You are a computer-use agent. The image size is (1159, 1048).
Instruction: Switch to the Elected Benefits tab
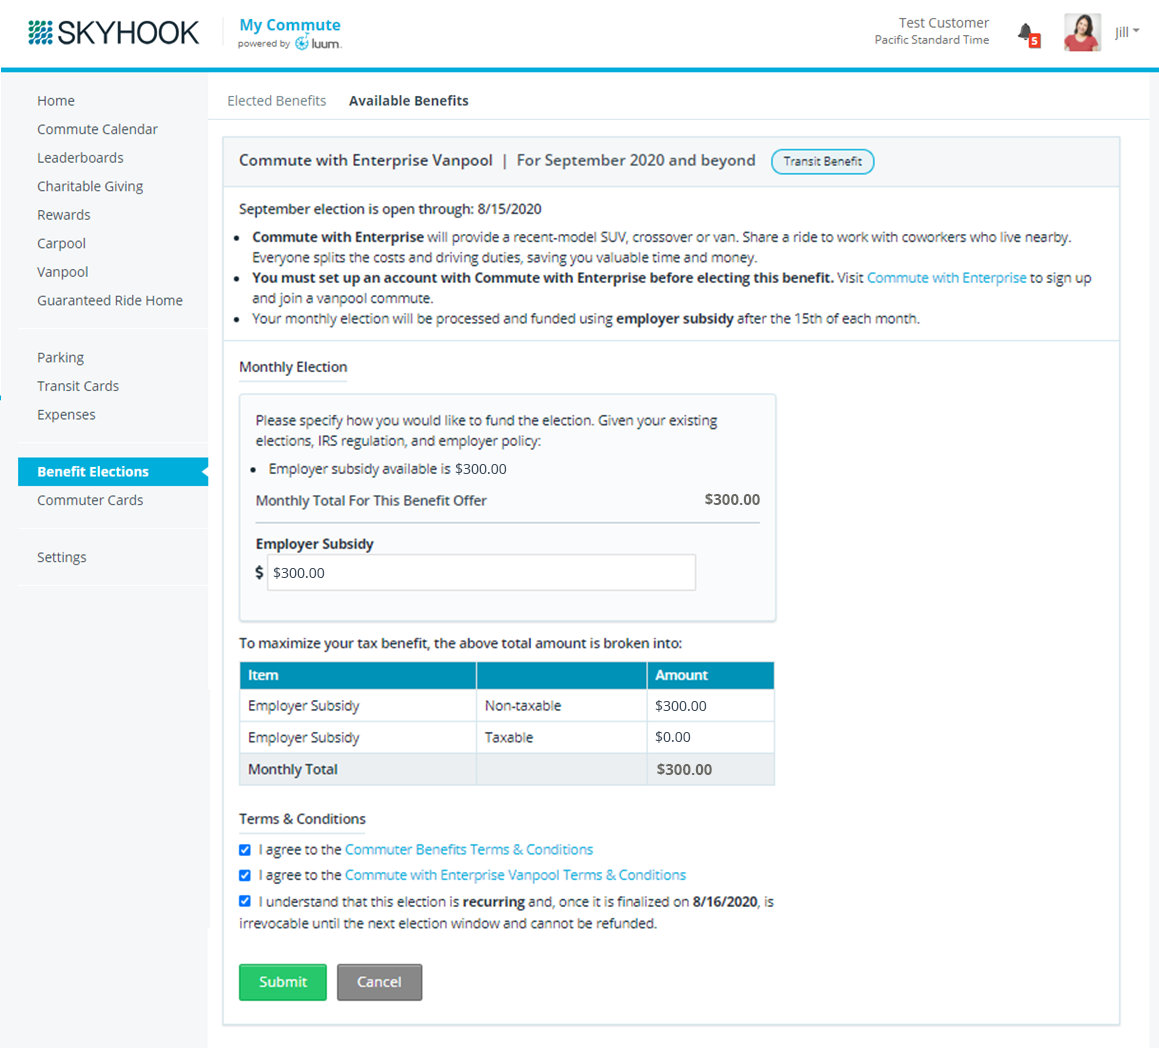276,101
